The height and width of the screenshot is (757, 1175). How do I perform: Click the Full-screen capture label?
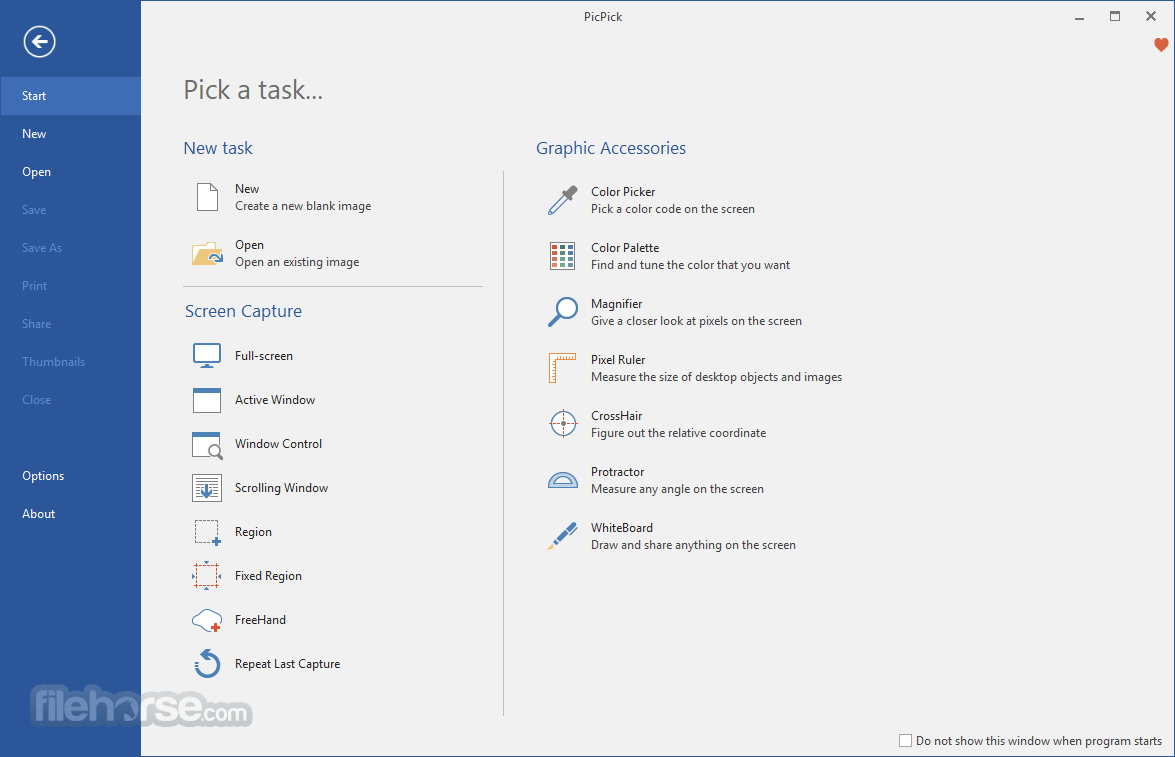pyautogui.click(x=264, y=356)
